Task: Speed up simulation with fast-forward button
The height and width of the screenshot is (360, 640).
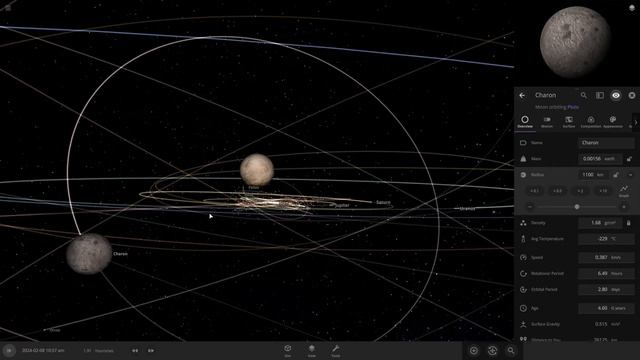Action: [151, 351]
